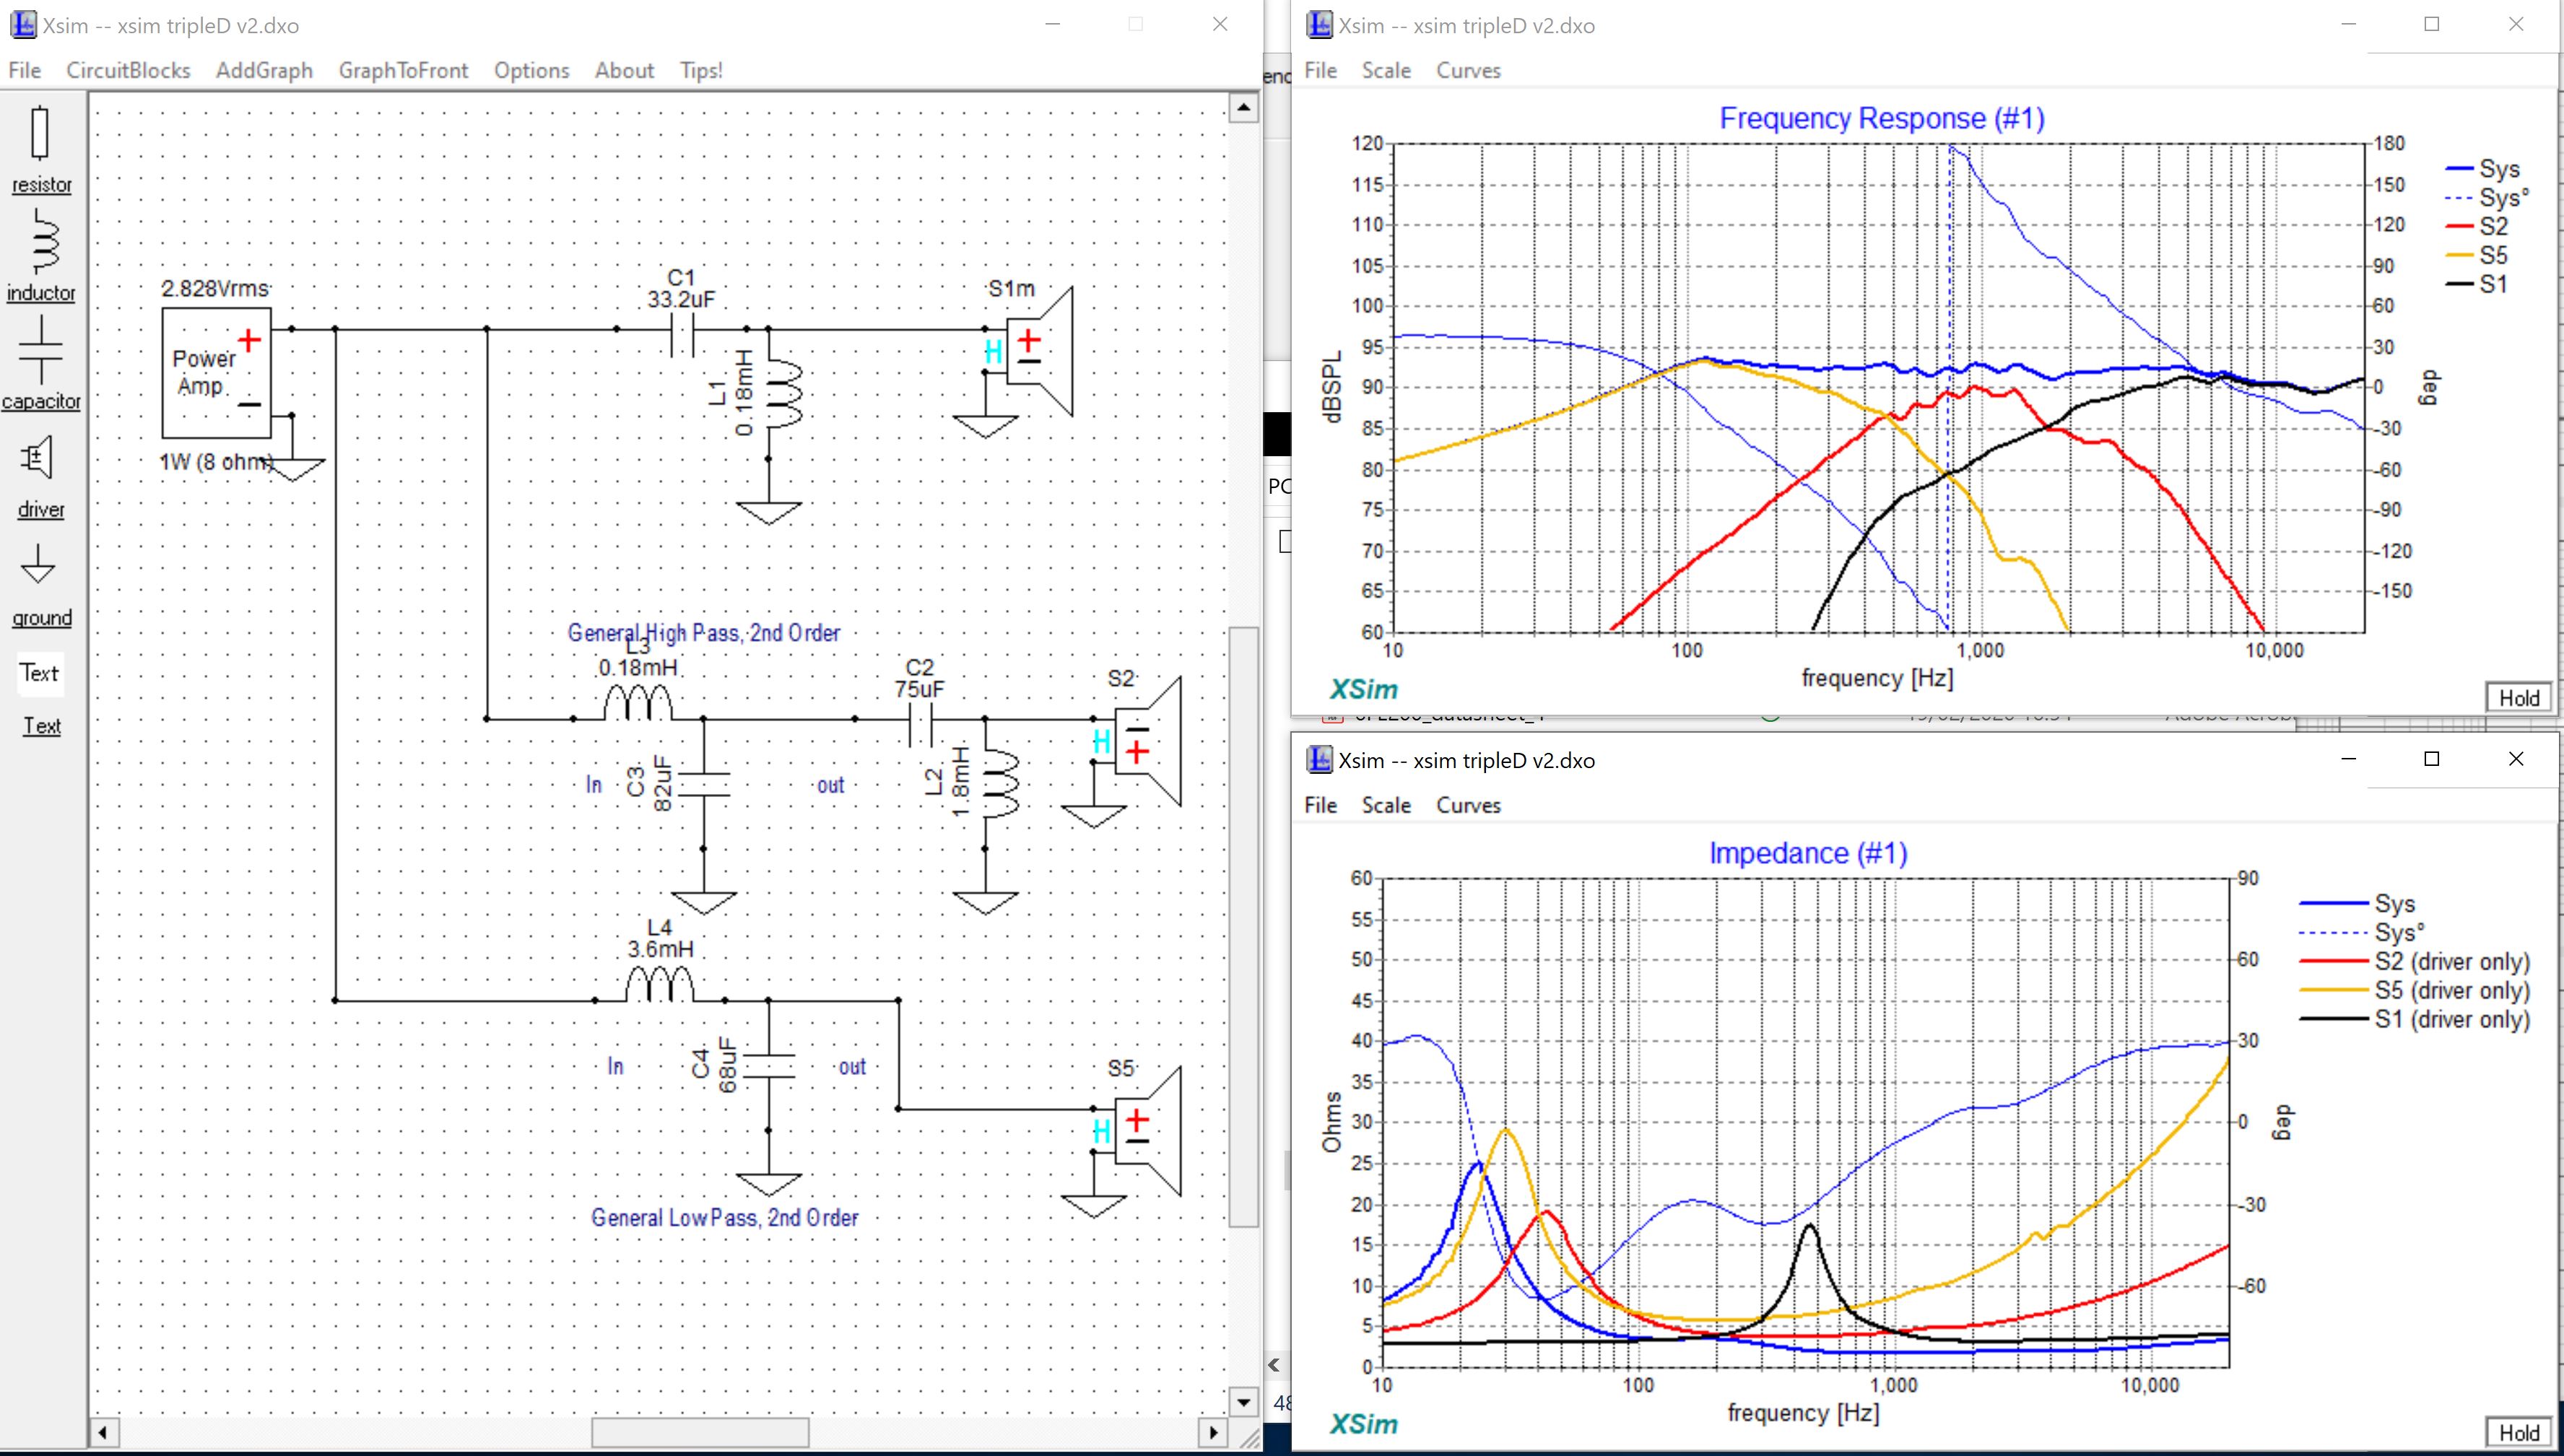Click 'General Low Pass, 2nd Order' label
Screen dimensions: 2564x1456
tap(725, 1217)
